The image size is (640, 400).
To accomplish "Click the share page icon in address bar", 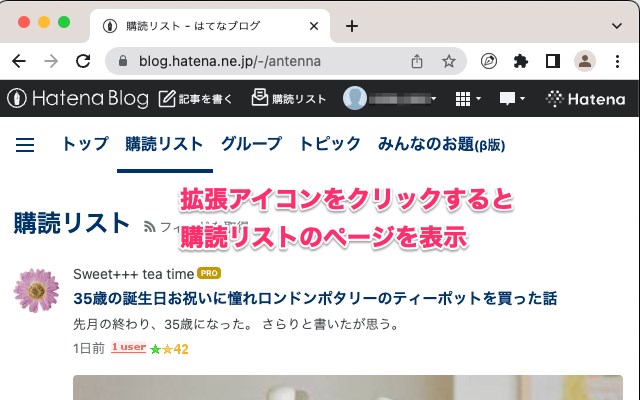I will 417,62.
